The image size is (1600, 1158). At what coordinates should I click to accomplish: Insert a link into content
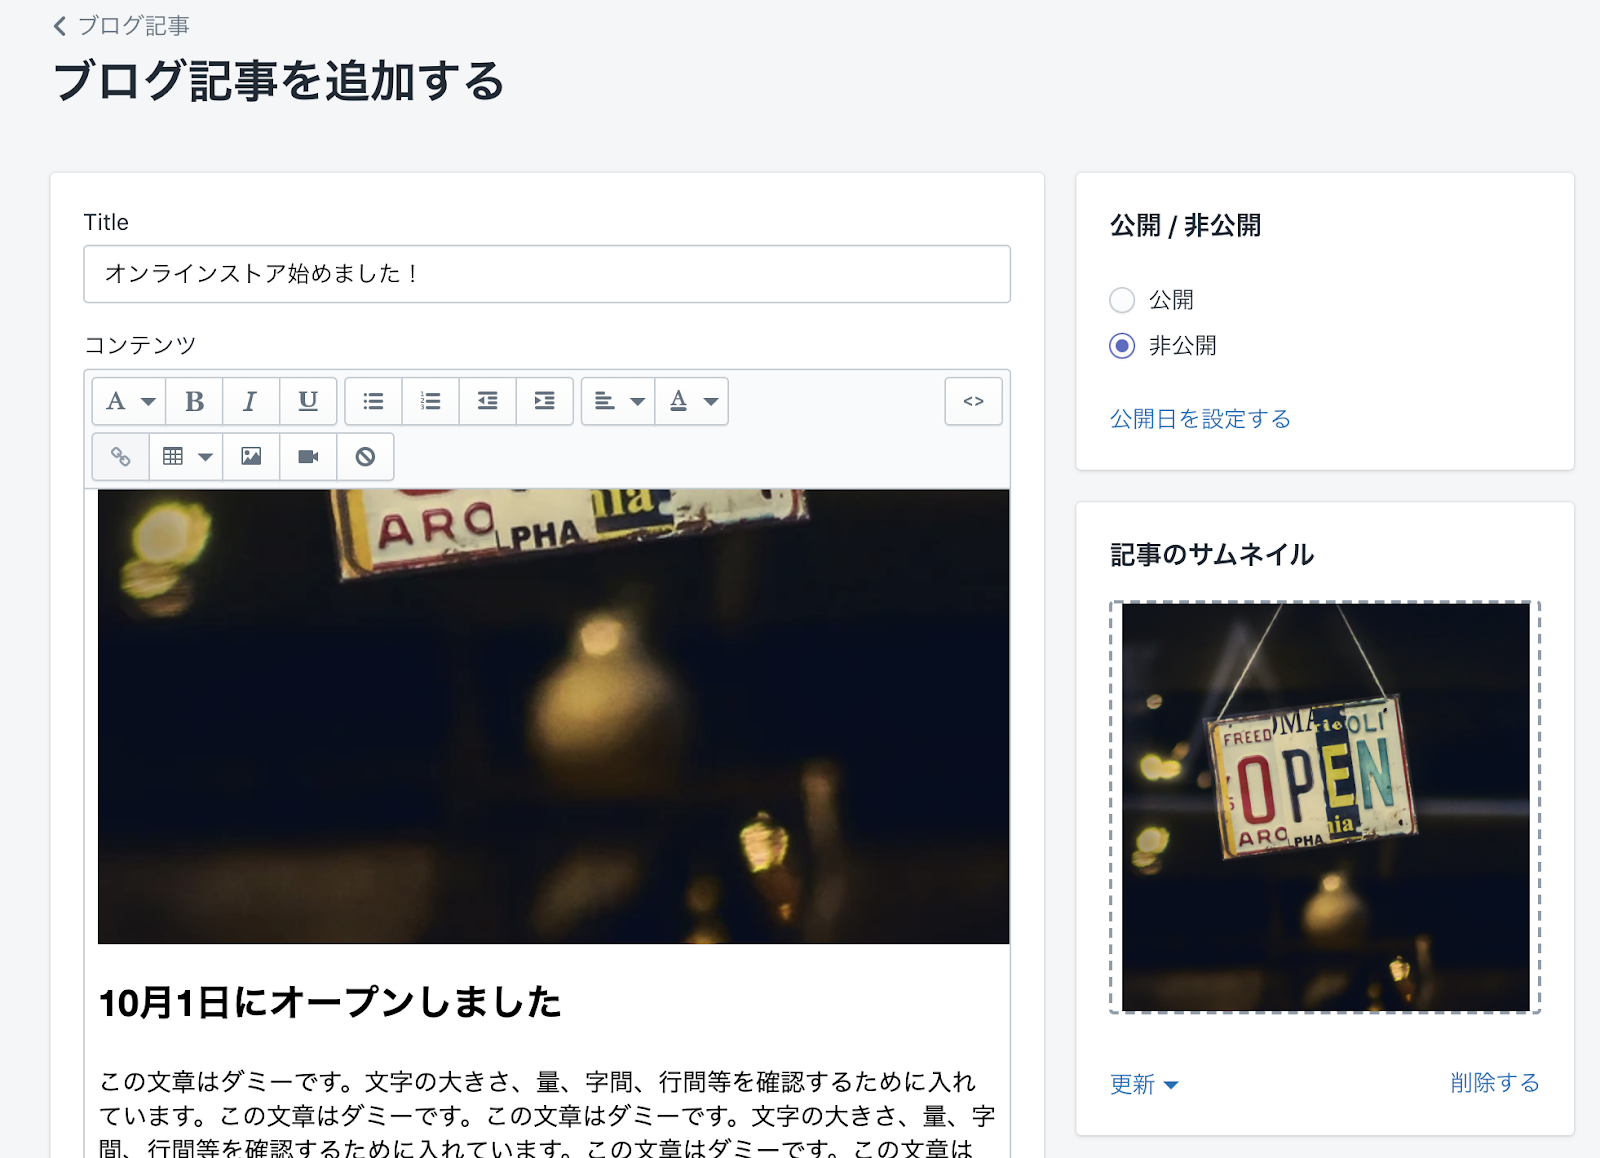(x=120, y=457)
